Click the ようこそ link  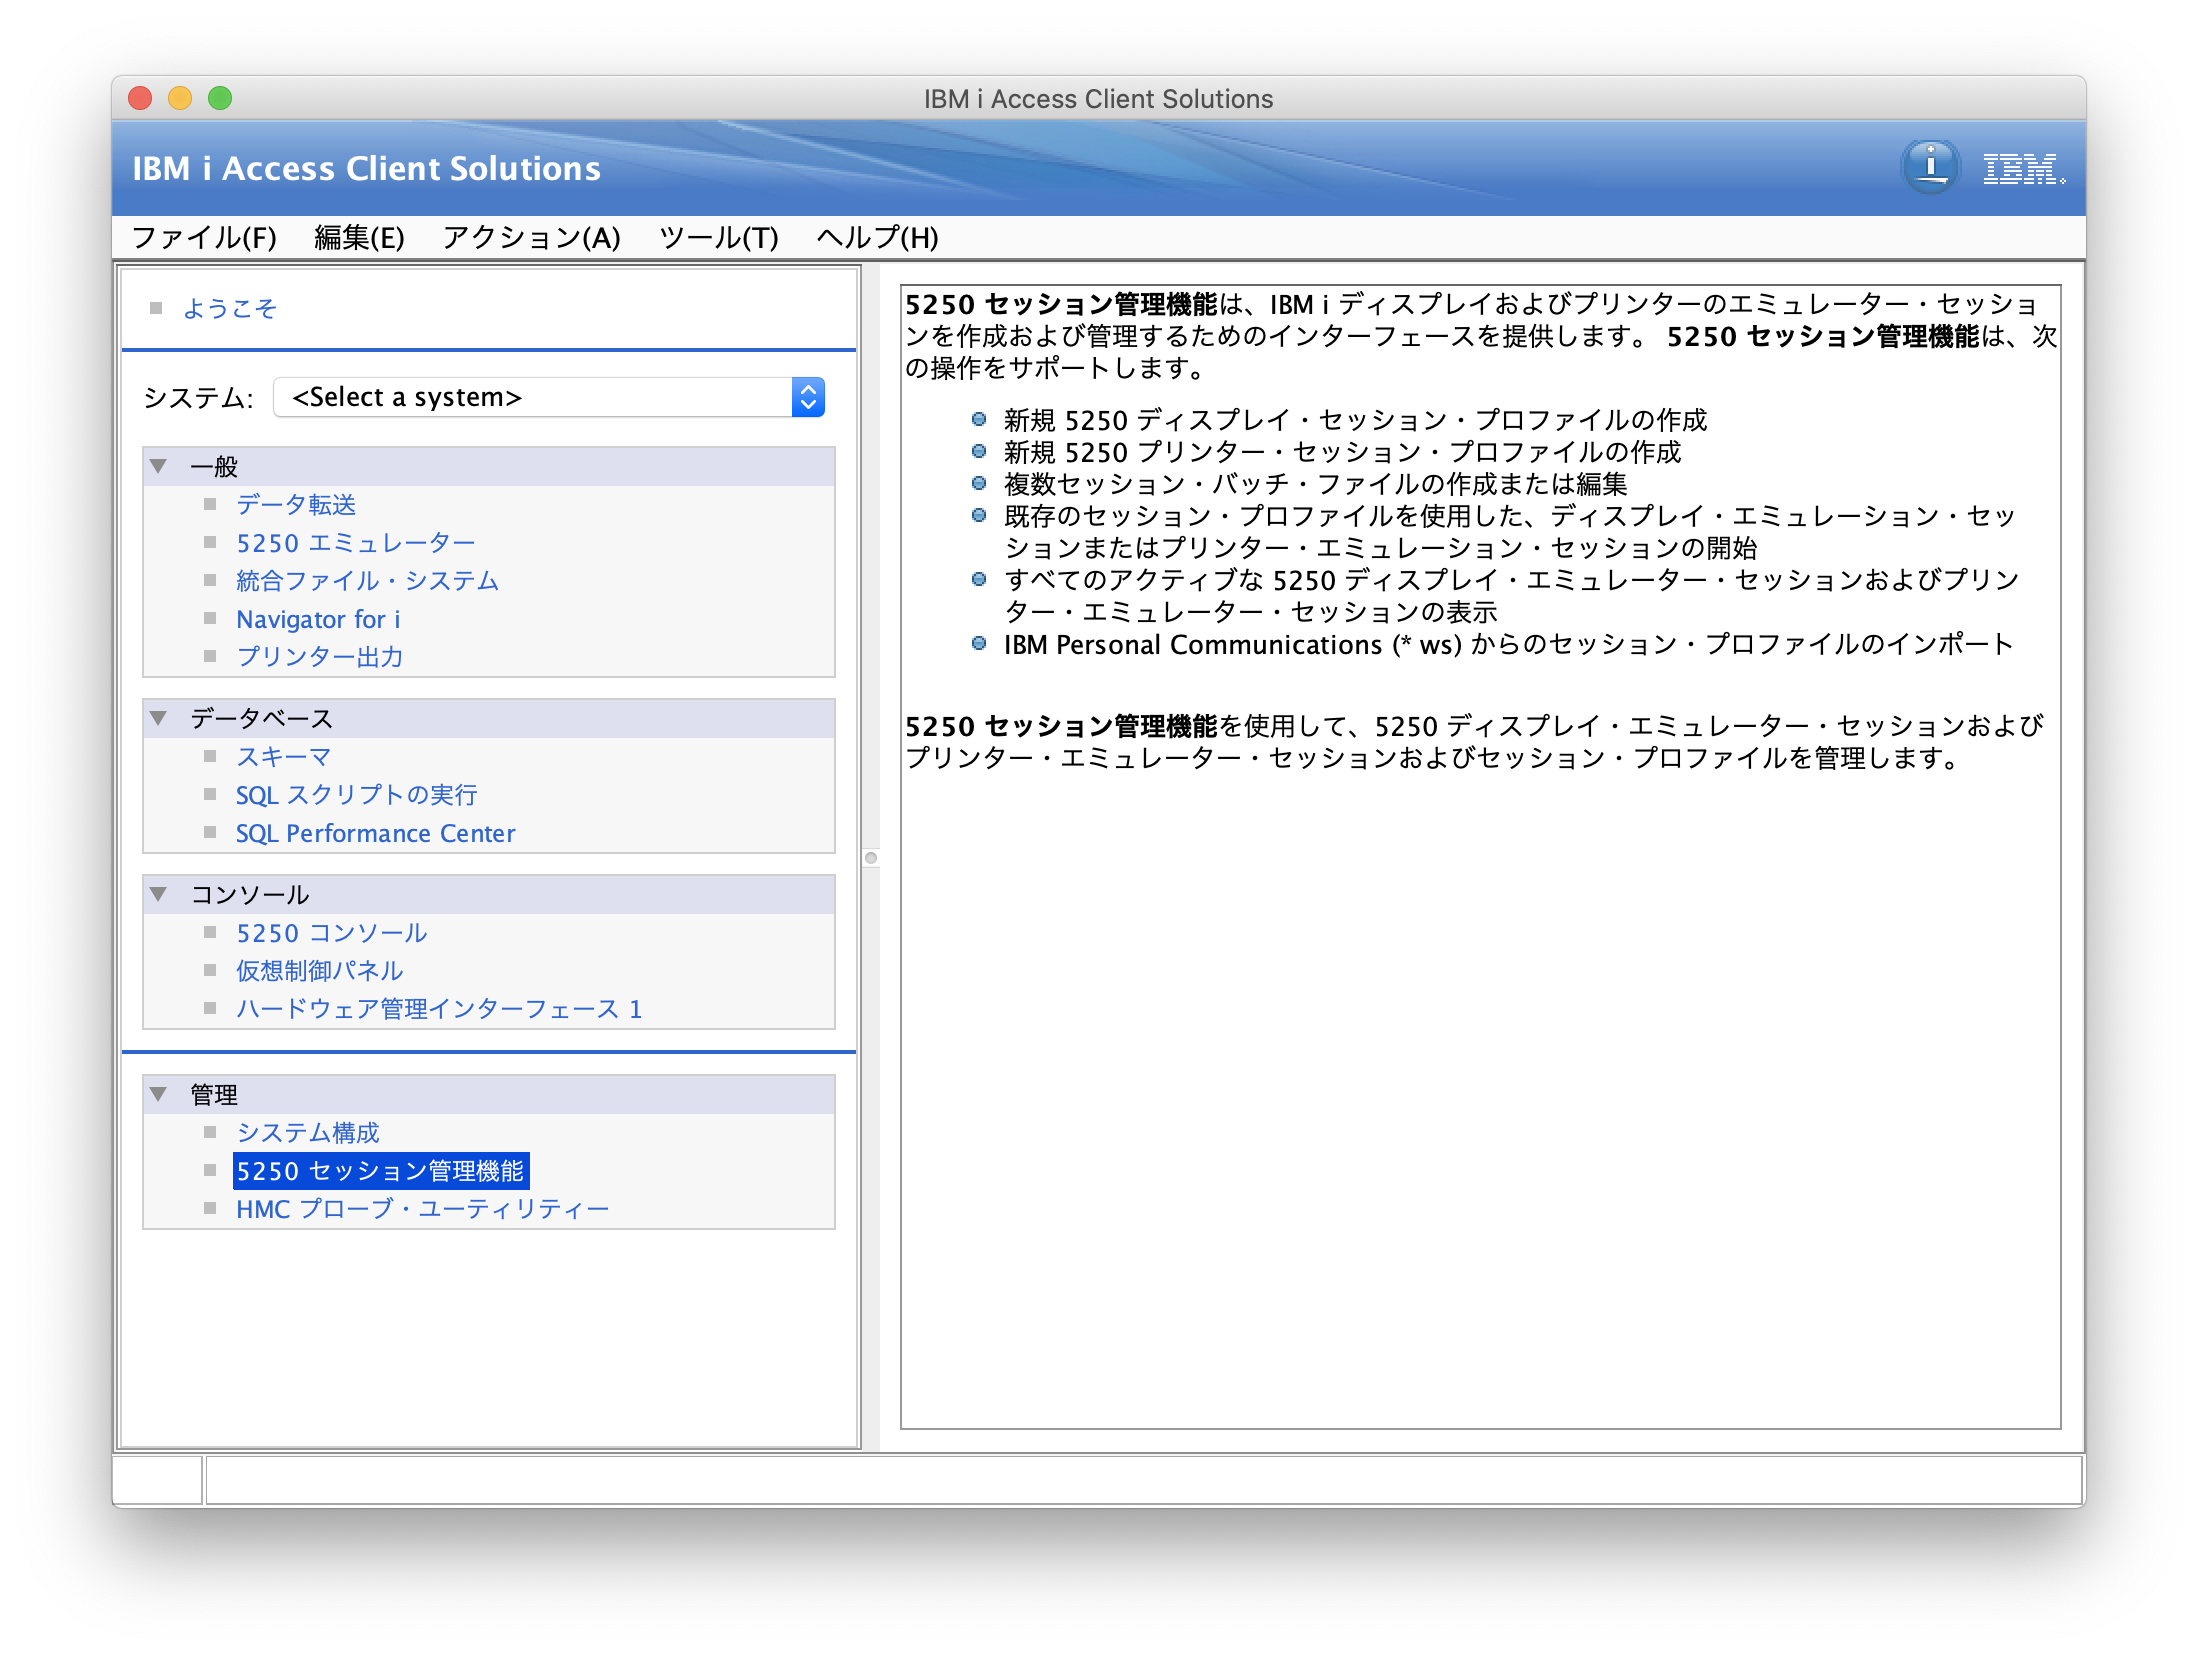230,308
